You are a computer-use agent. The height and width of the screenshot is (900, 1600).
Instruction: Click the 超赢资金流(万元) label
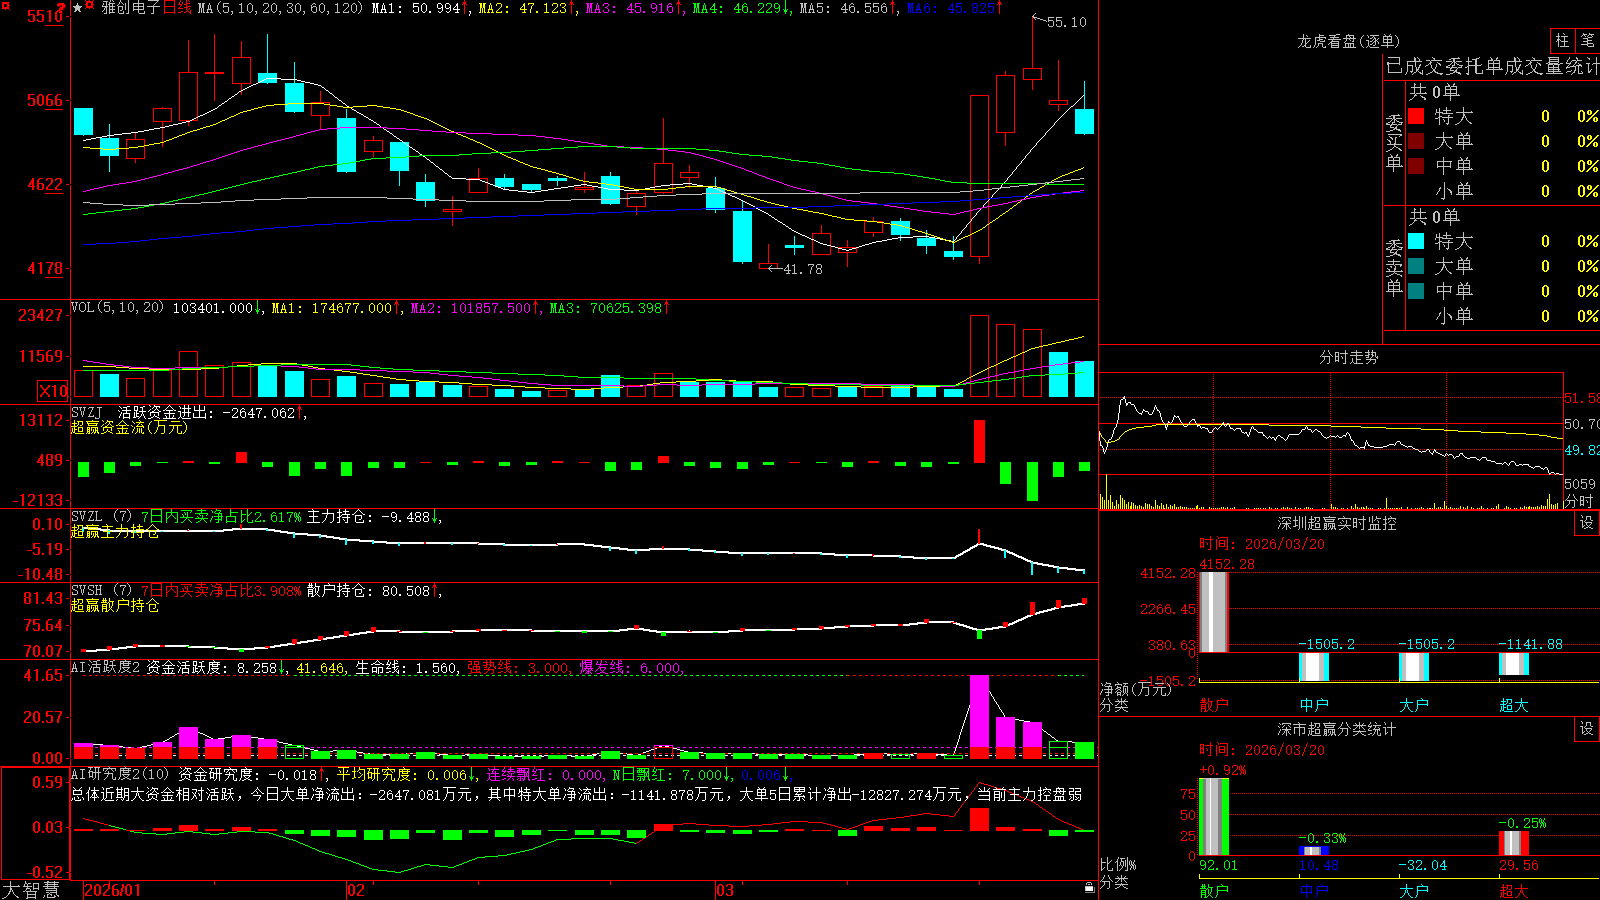(129, 427)
